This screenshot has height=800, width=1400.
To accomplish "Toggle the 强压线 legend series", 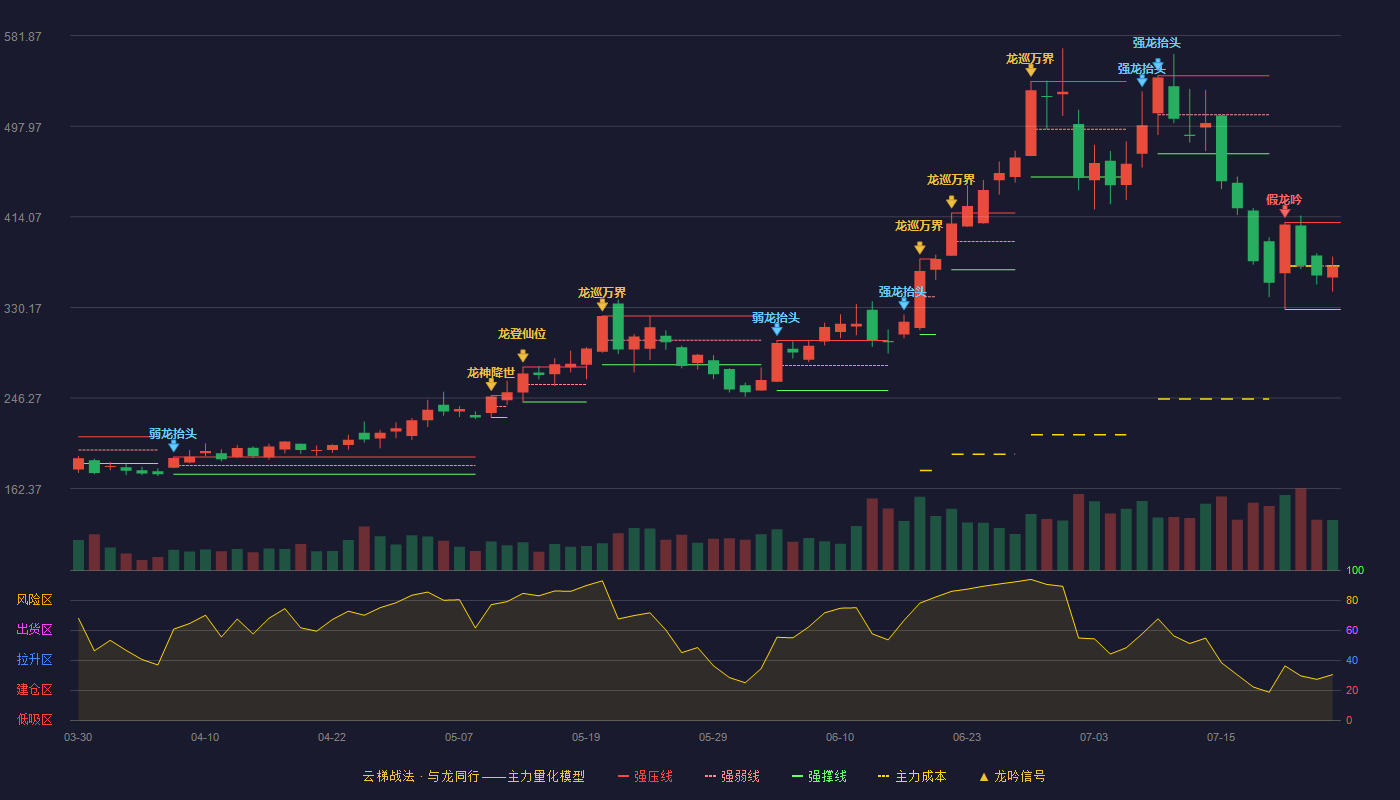I will pyautogui.click(x=645, y=777).
